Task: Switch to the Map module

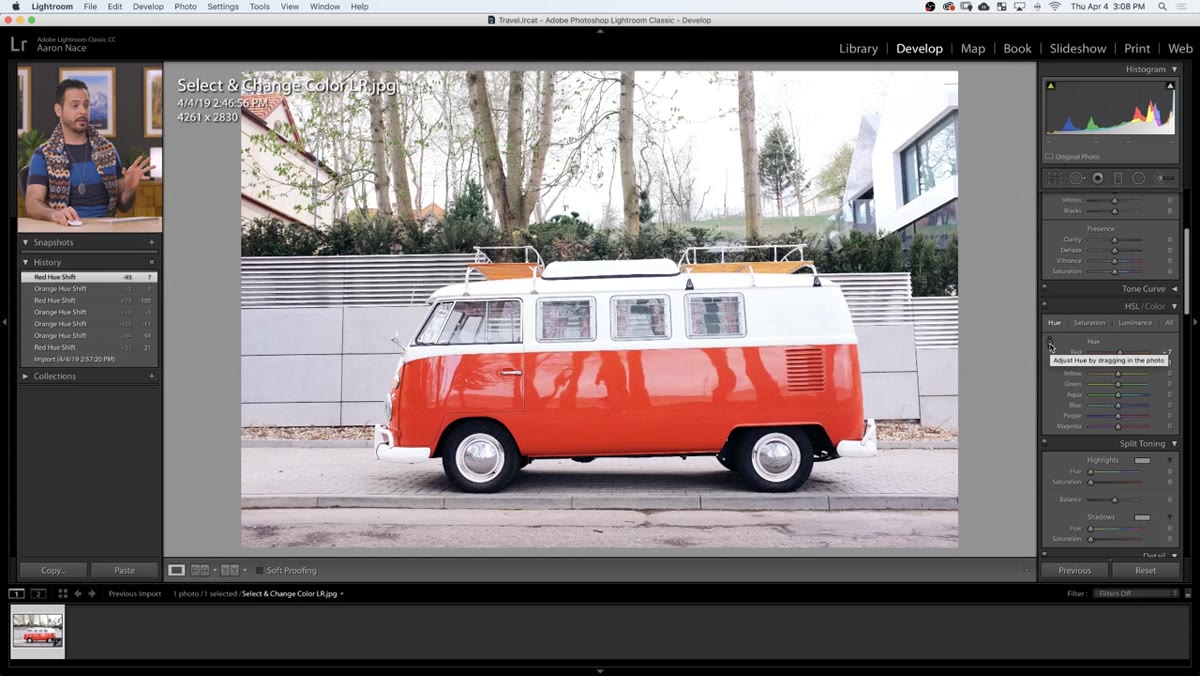Action: (972, 48)
